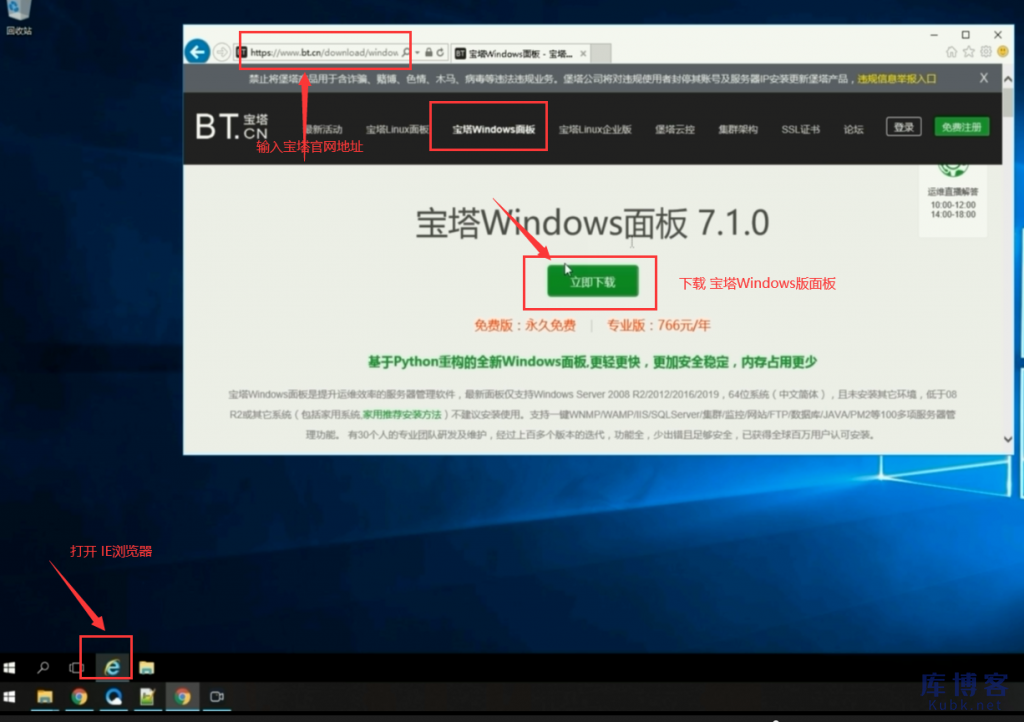The height and width of the screenshot is (722, 1024).
Task: Open the 回收站 recycle bin desktop icon
Action: click(18, 16)
